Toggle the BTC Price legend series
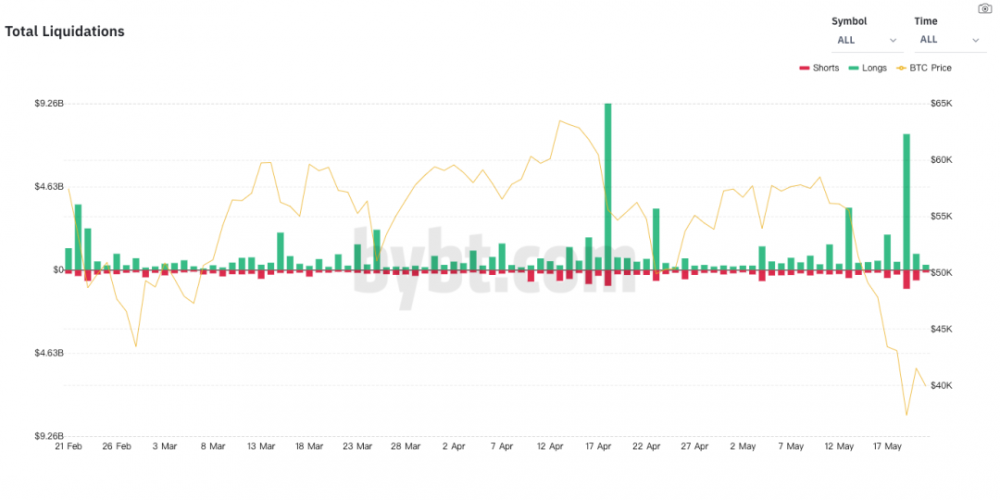Screen dimensions: 1000x500 tap(923, 68)
